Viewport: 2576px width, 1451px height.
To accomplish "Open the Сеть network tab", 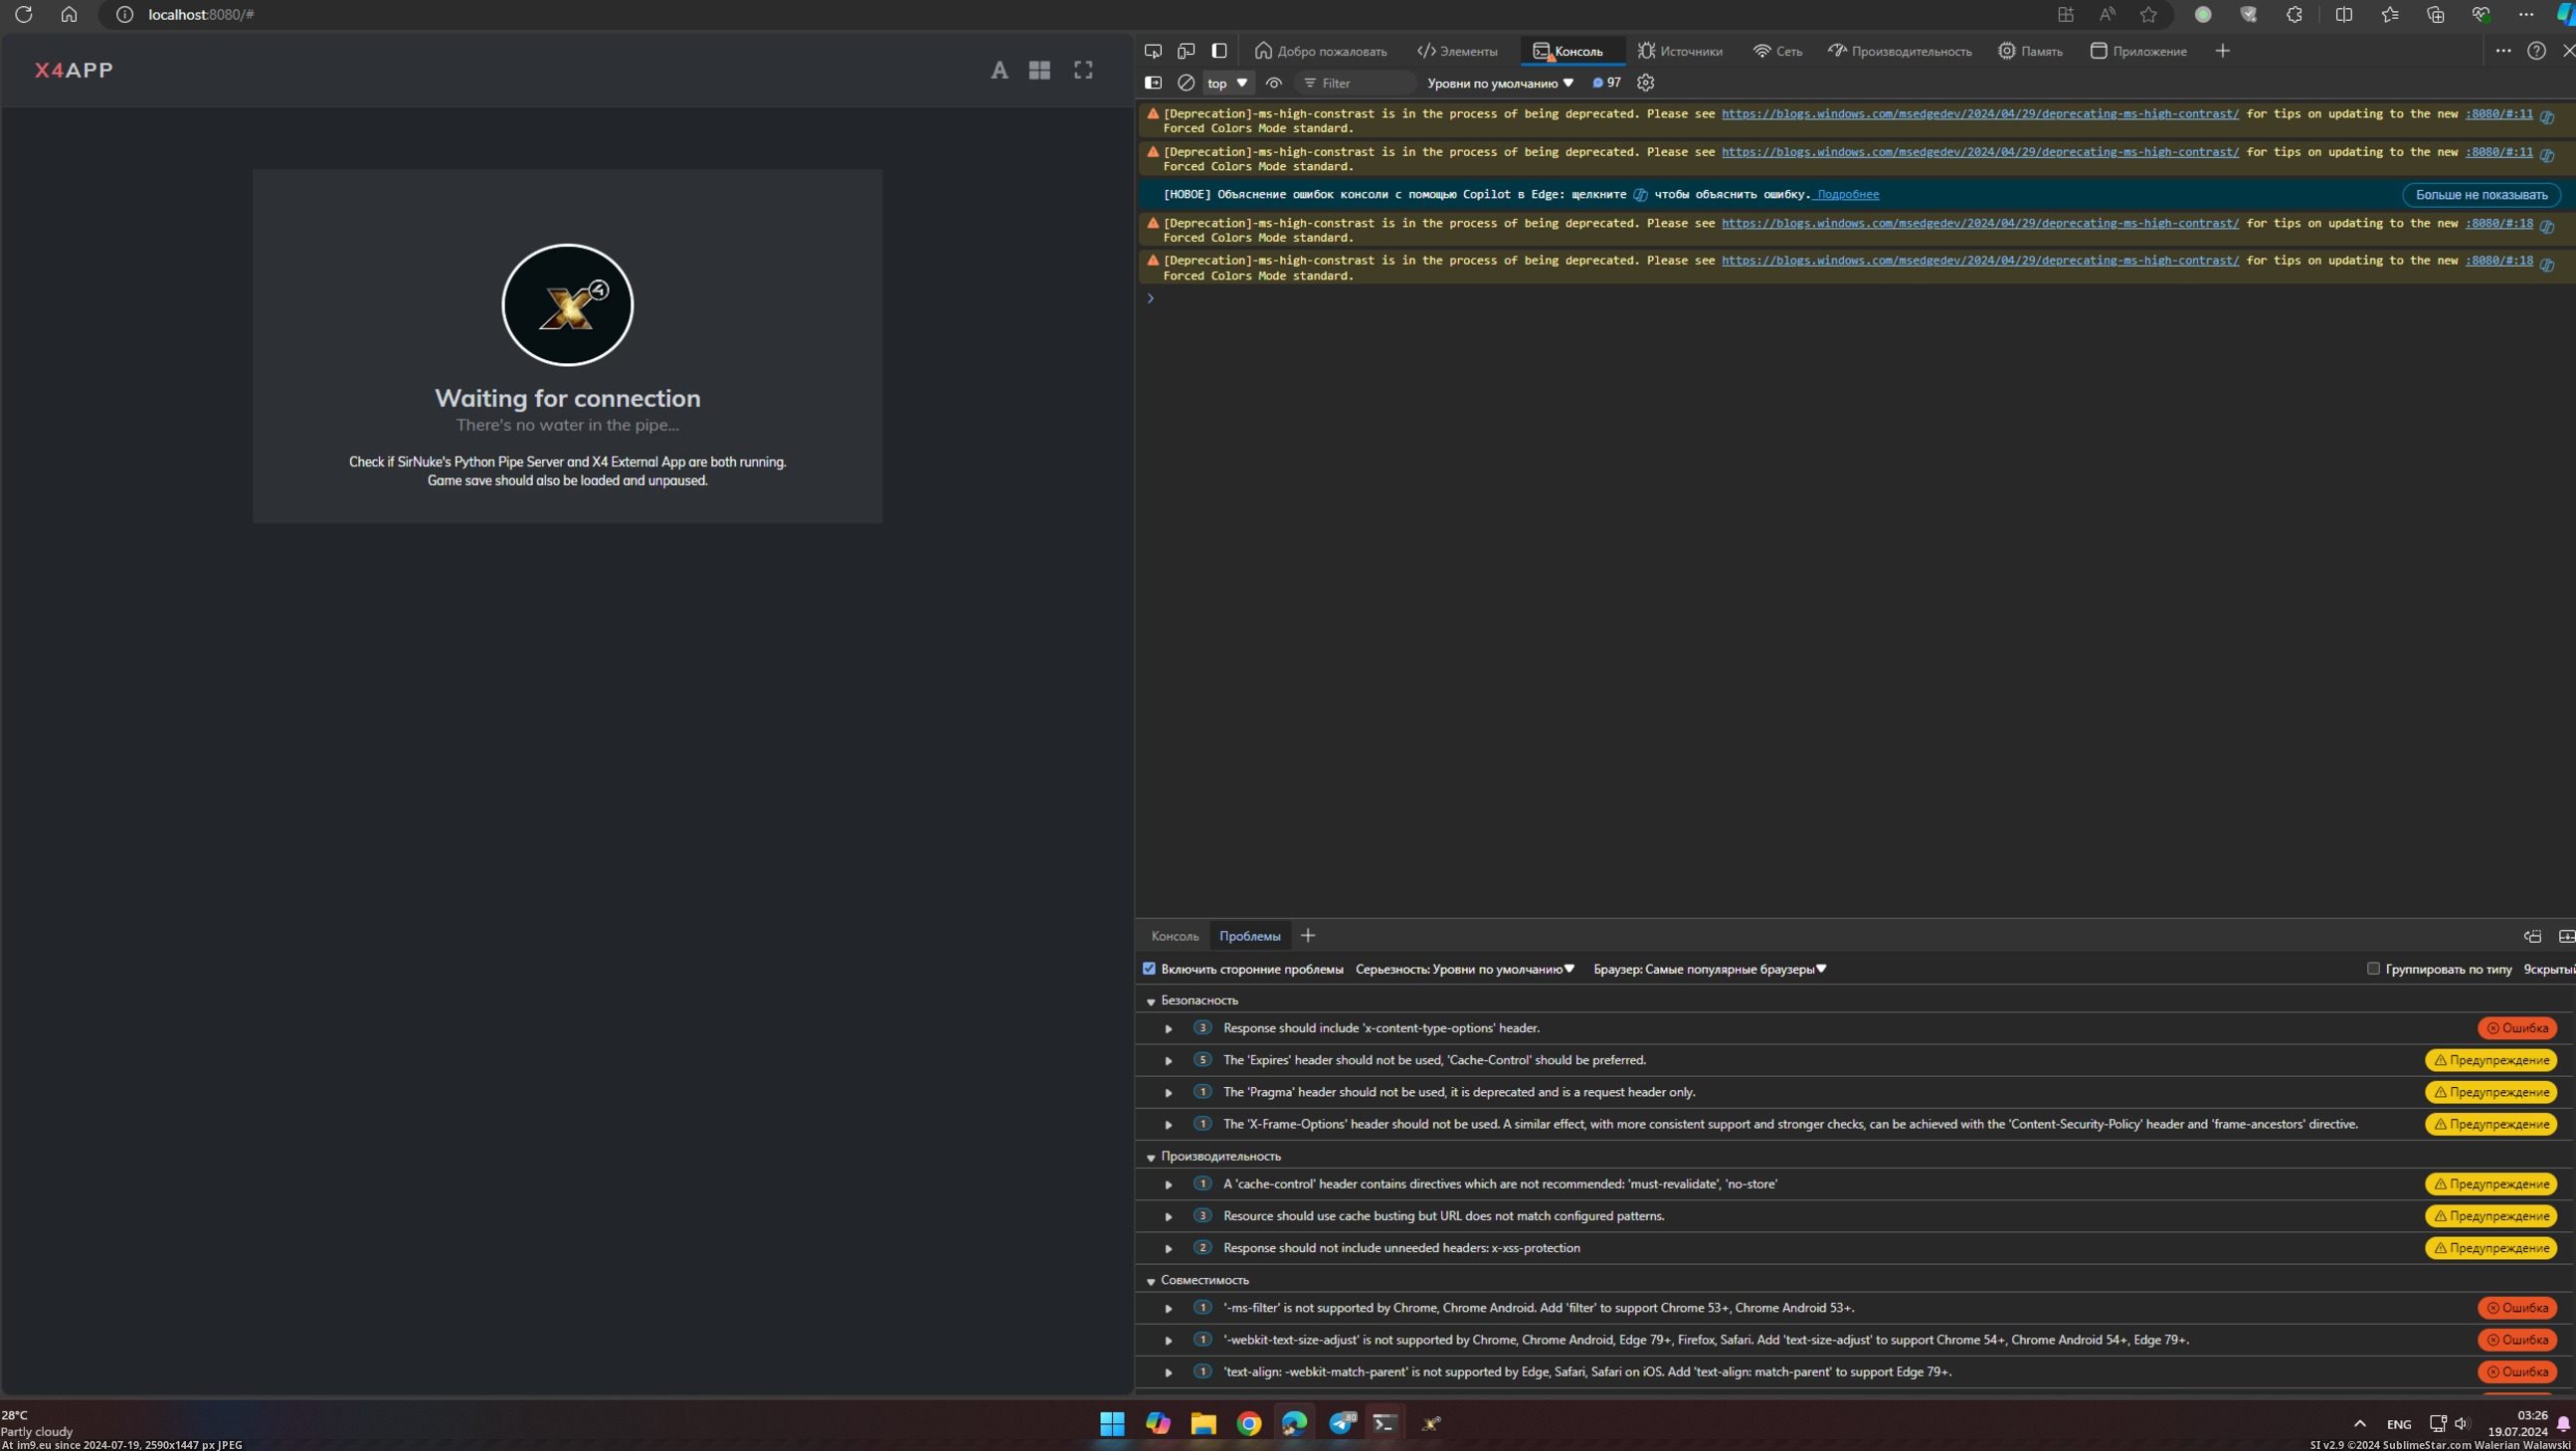I will click(x=1777, y=51).
